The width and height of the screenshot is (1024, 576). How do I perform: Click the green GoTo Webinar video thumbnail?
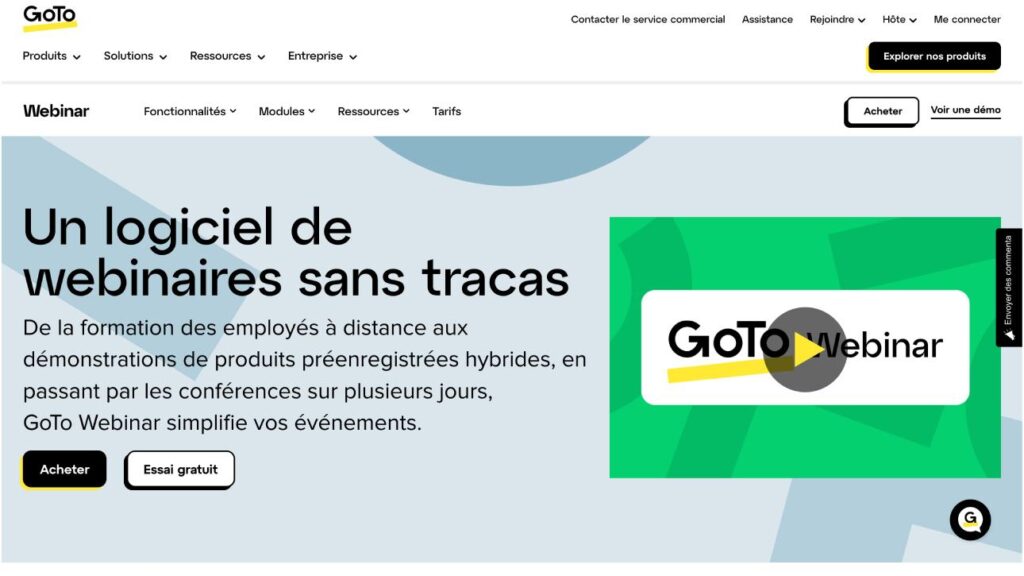[x=805, y=347]
